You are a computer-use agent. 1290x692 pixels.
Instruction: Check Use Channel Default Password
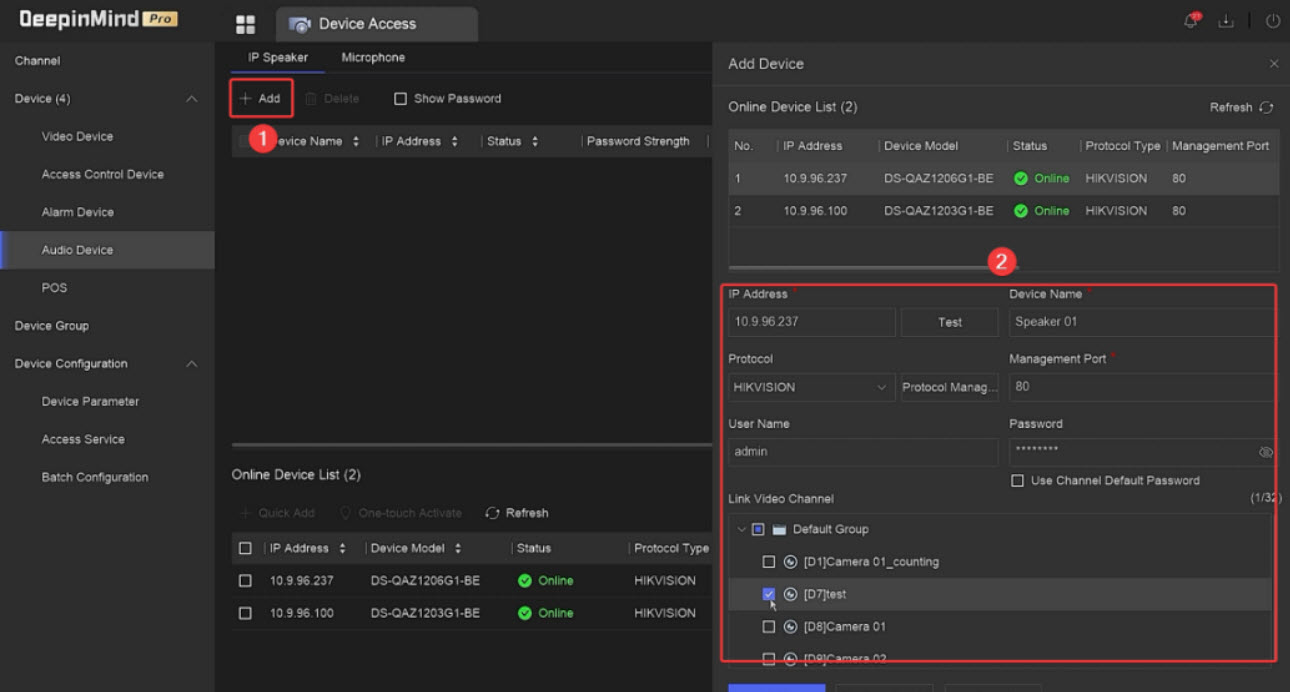pyautogui.click(x=1017, y=481)
